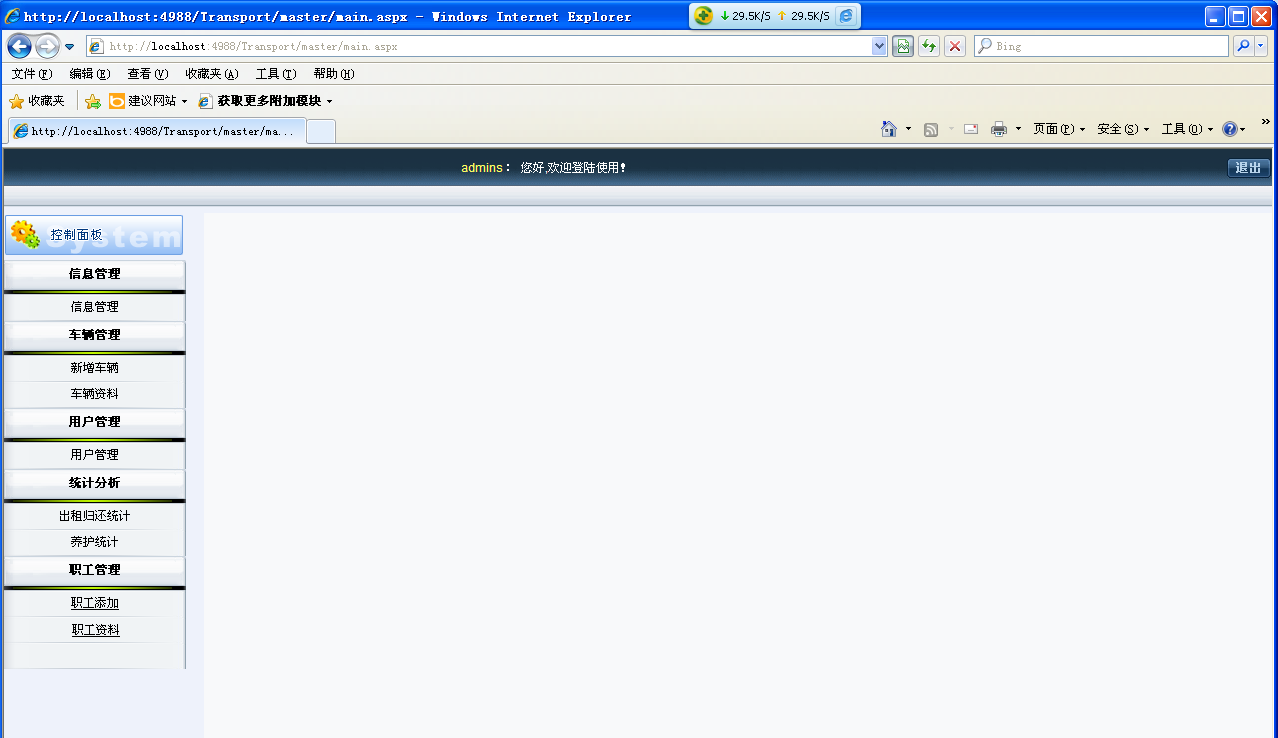Open the 职工添加 link in sidebar
Viewport: 1278px width, 738px height.
click(x=95, y=603)
